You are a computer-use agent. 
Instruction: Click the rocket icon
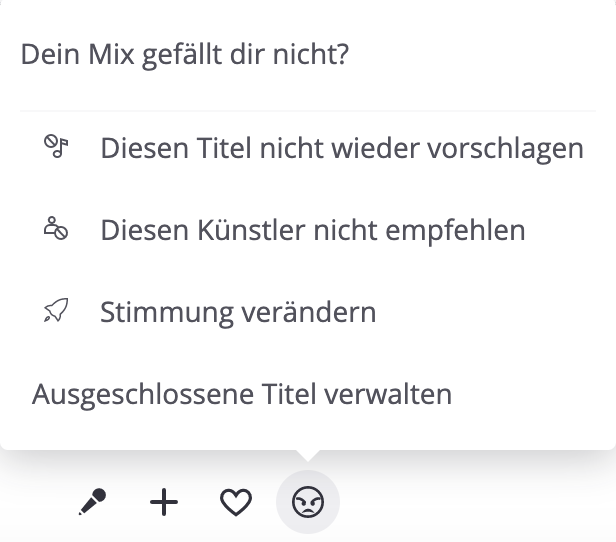55,312
